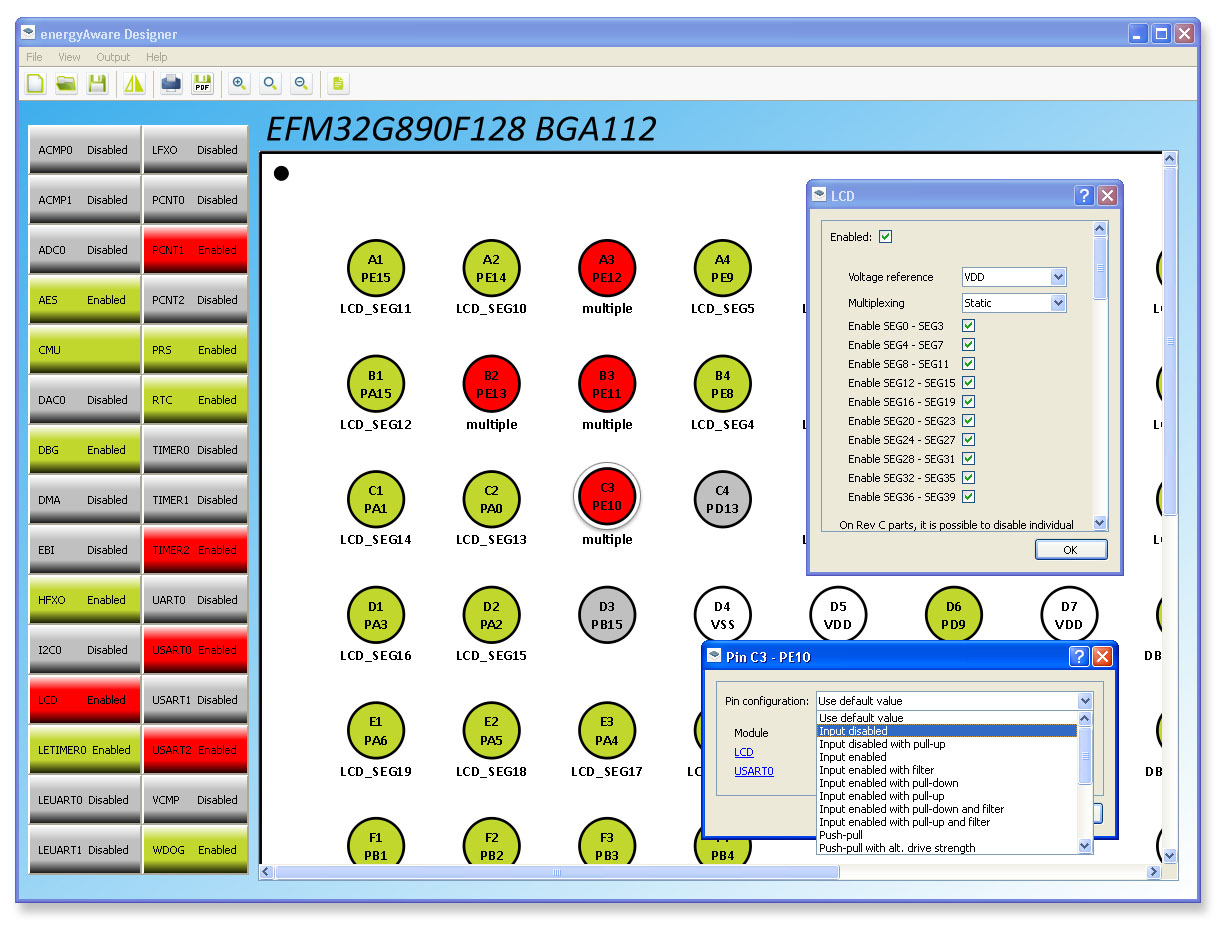Click the mirror/flip triangles toolbar icon
This screenshot has width=1222, height=928.
coord(134,84)
